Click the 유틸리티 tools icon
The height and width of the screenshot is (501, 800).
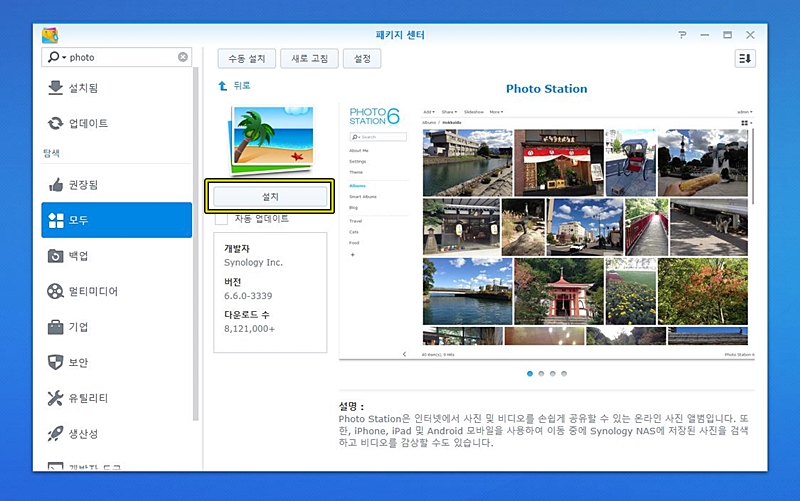click(x=55, y=398)
